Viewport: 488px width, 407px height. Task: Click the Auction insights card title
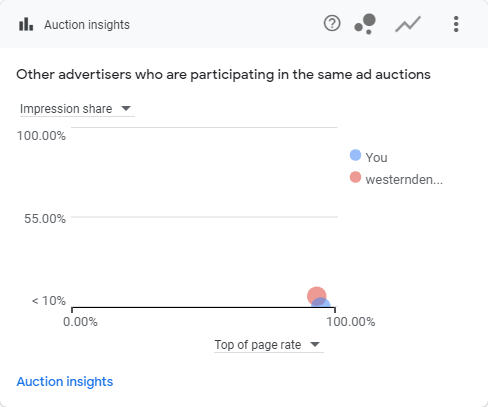tap(87, 25)
